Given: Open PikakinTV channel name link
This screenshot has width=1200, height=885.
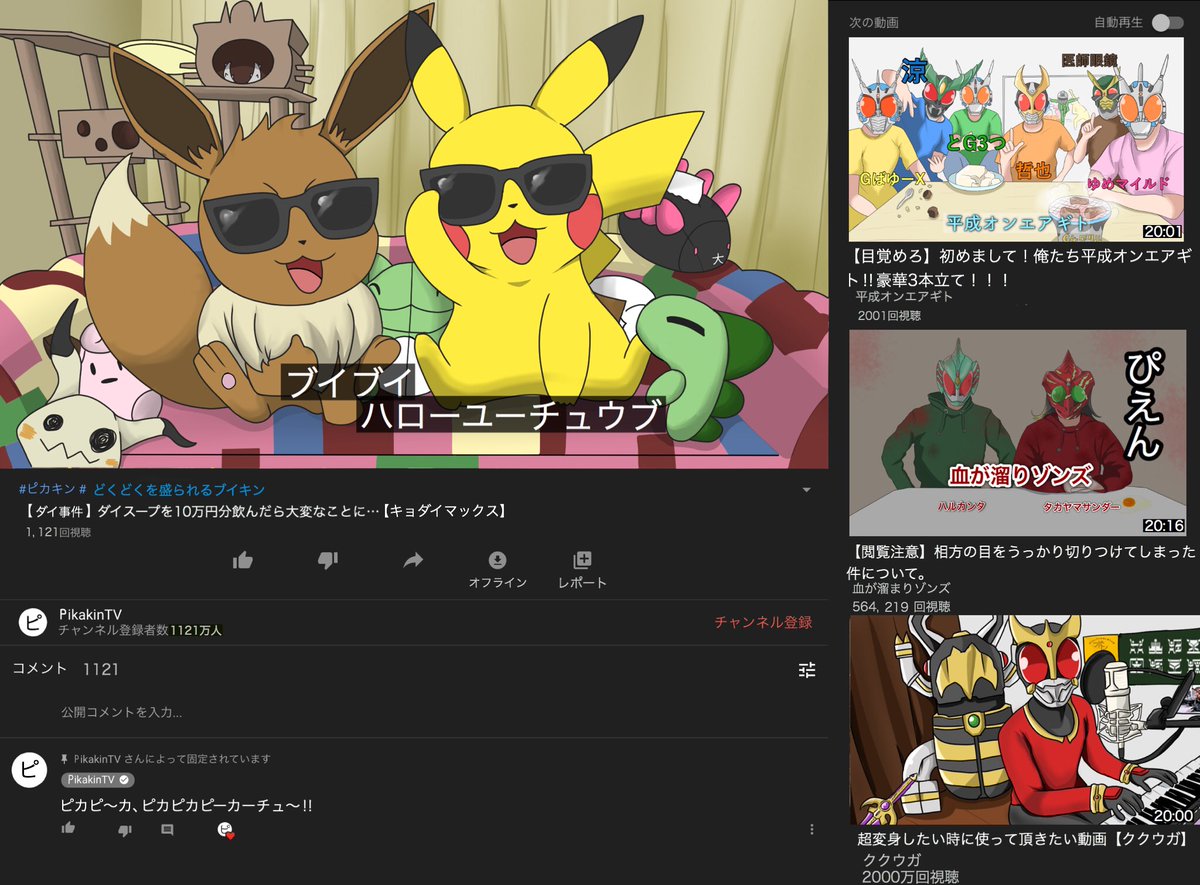Looking at the screenshot, I should 90,614.
